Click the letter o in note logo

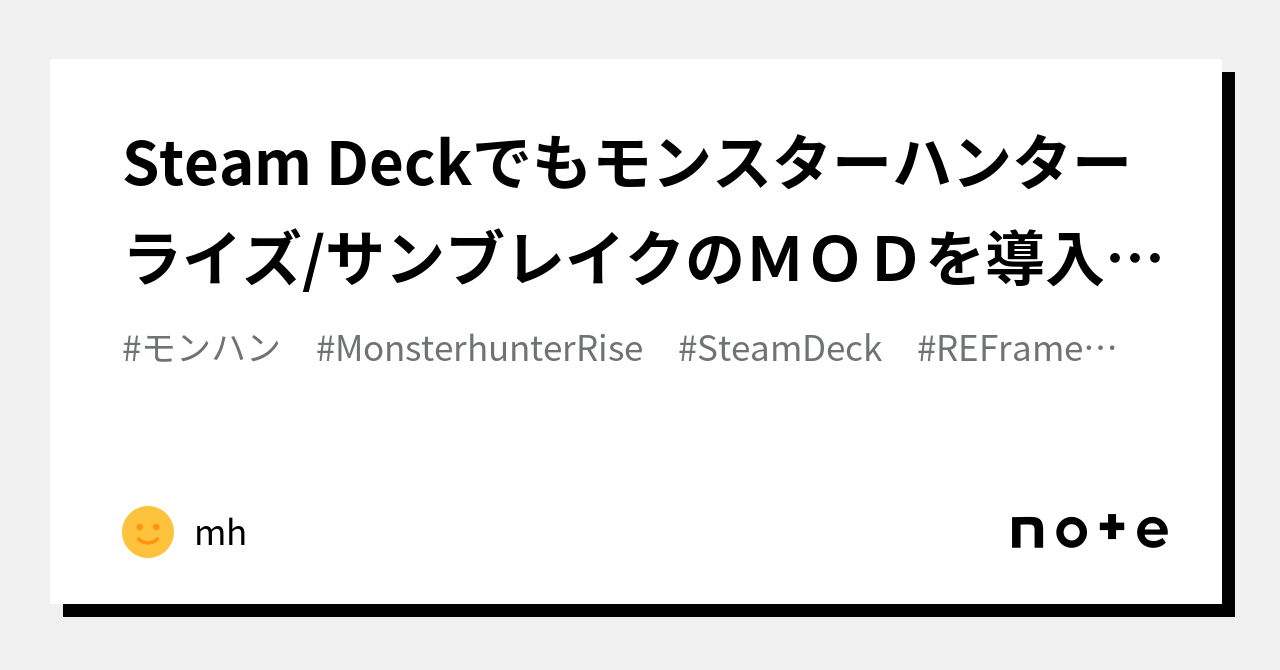[1070, 533]
